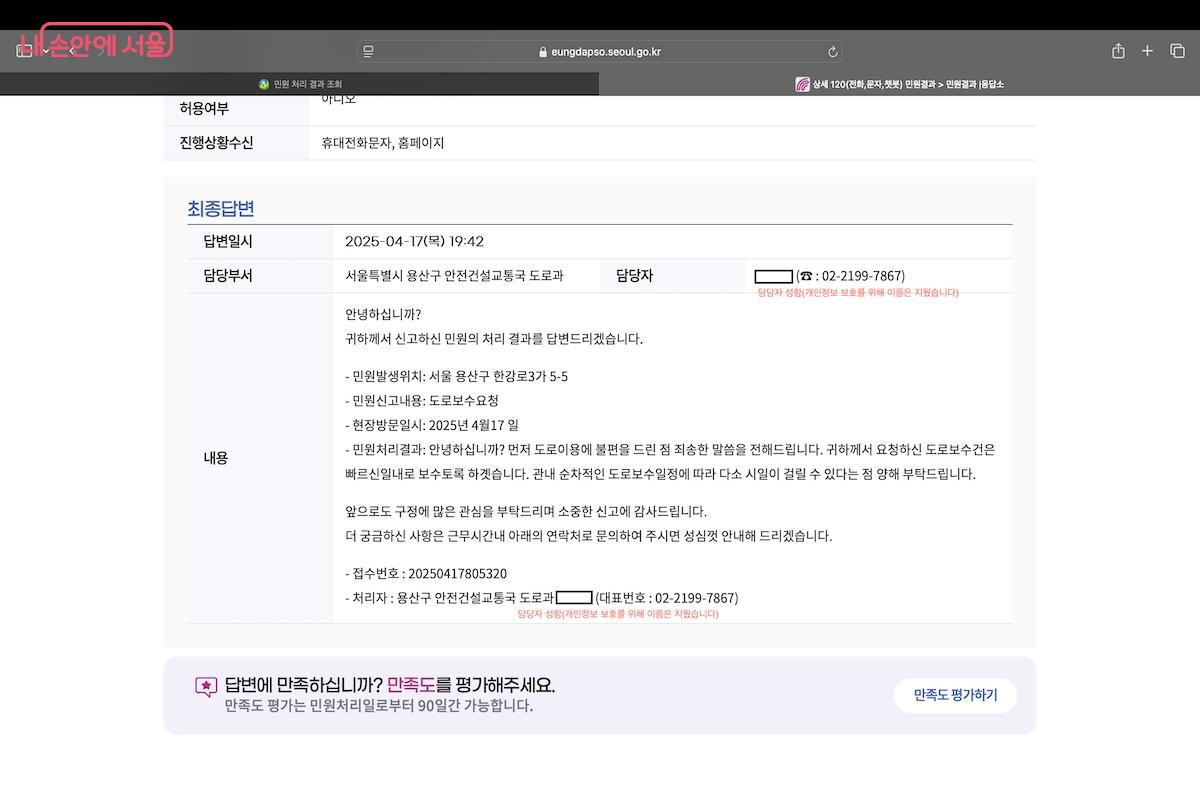The height and width of the screenshot is (800, 1200).
Task: Toggle the Safari sidebar
Action: [x=24, y=51]
